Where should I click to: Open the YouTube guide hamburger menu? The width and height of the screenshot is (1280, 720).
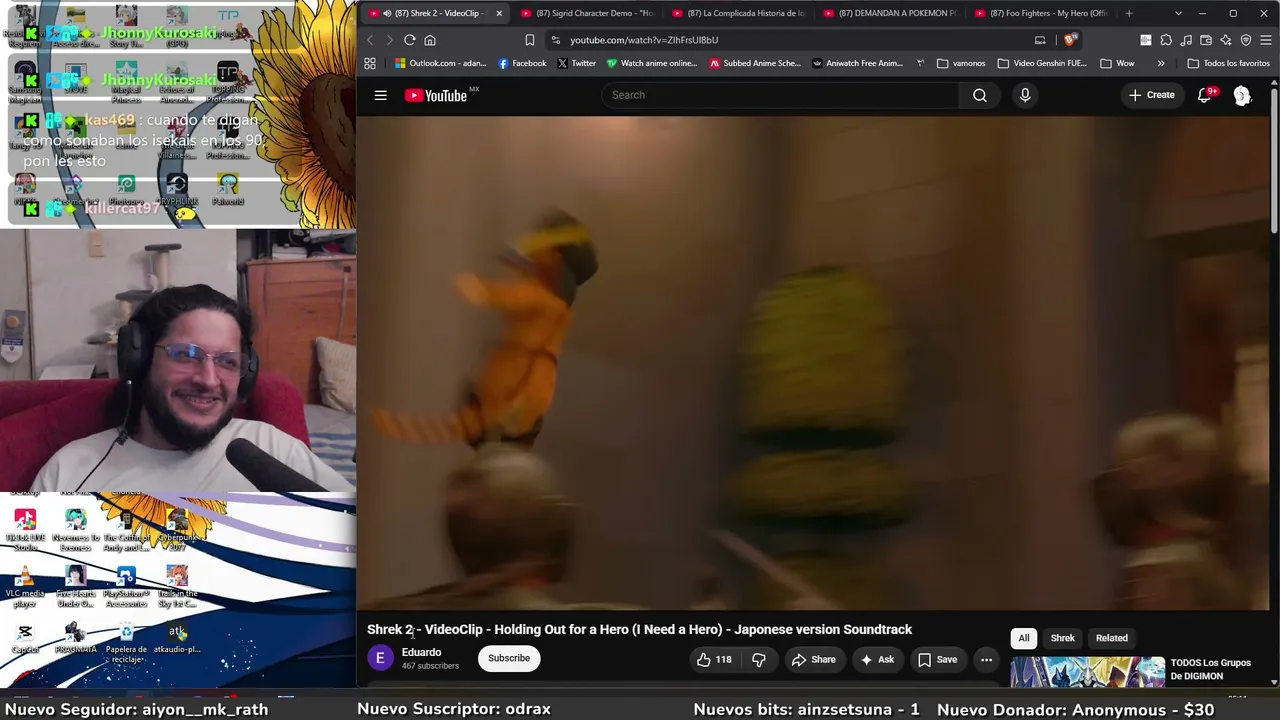tap(380, 95)
